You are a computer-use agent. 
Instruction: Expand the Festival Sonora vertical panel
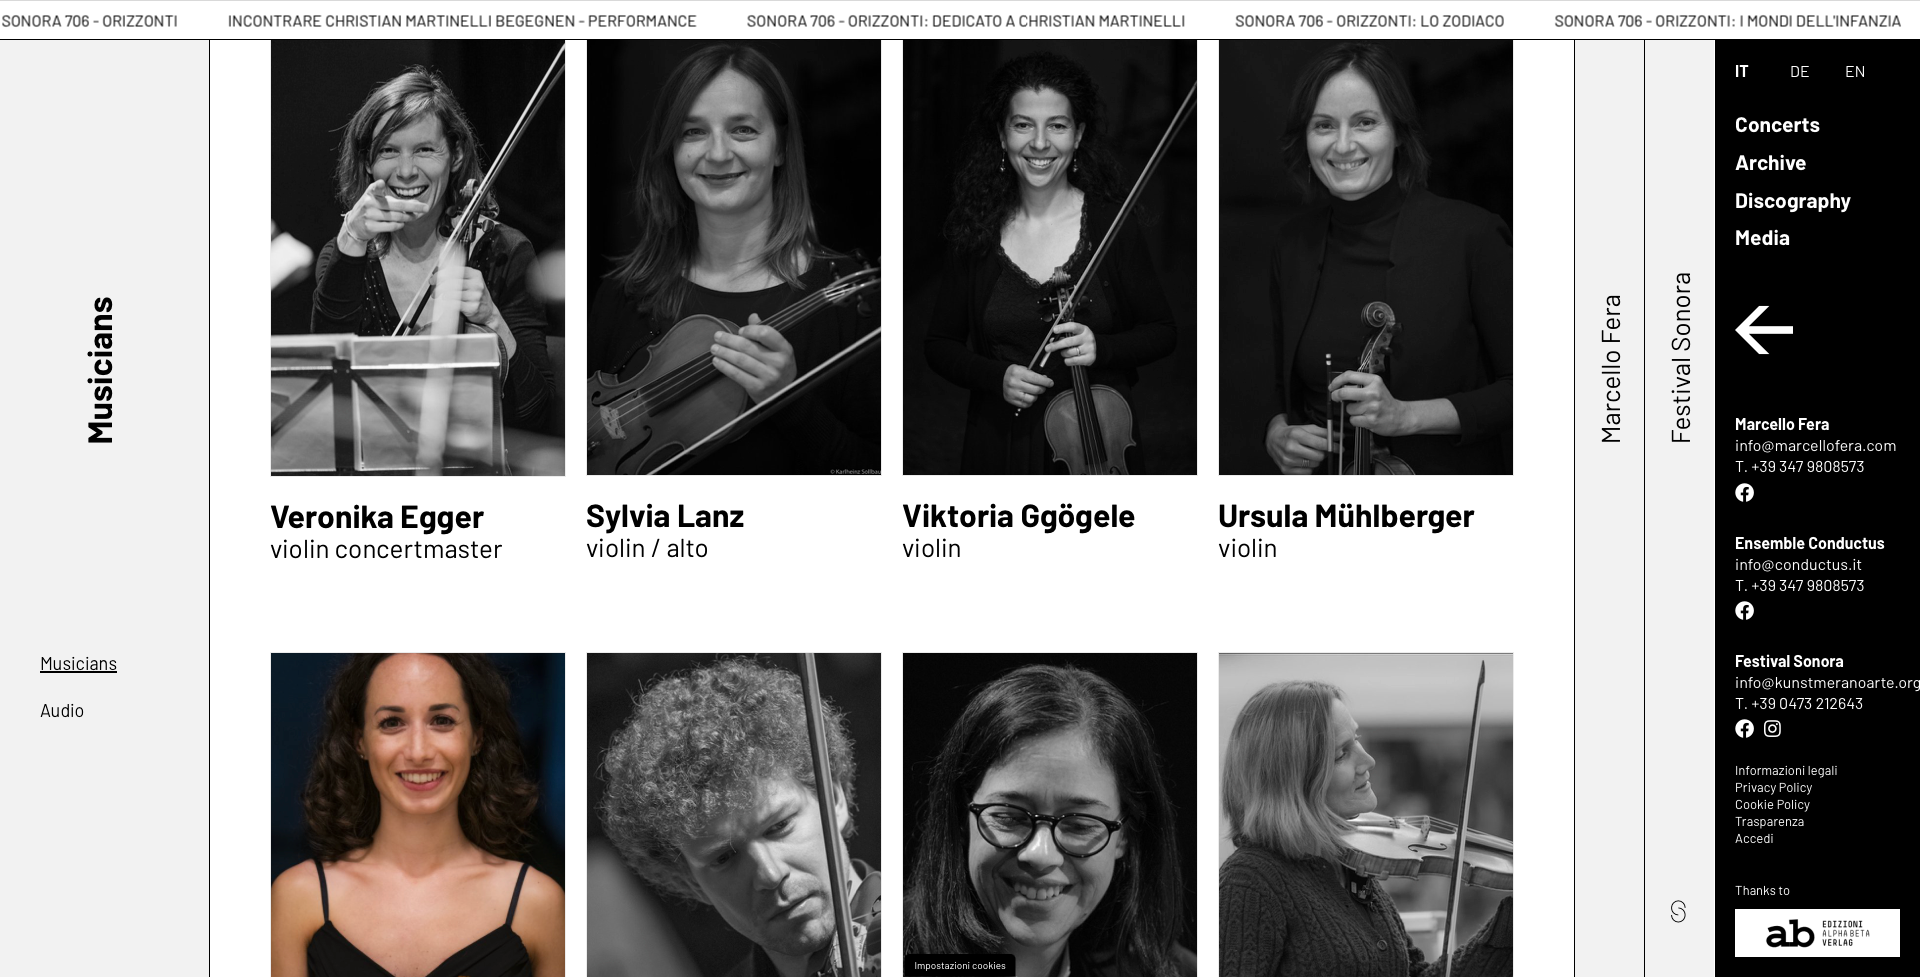click(1680, 358)
